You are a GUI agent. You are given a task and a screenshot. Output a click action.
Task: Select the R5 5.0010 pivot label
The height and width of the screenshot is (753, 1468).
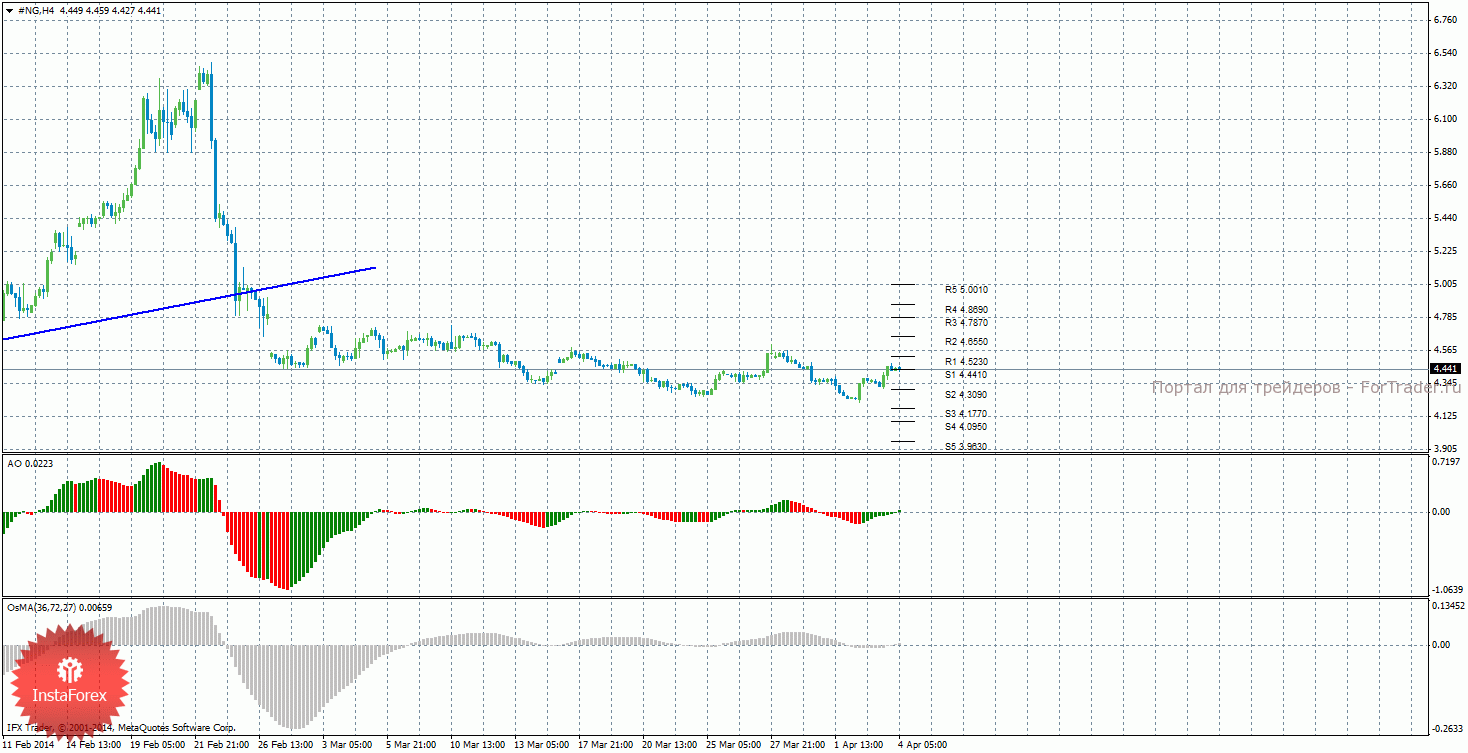[966, 289]
